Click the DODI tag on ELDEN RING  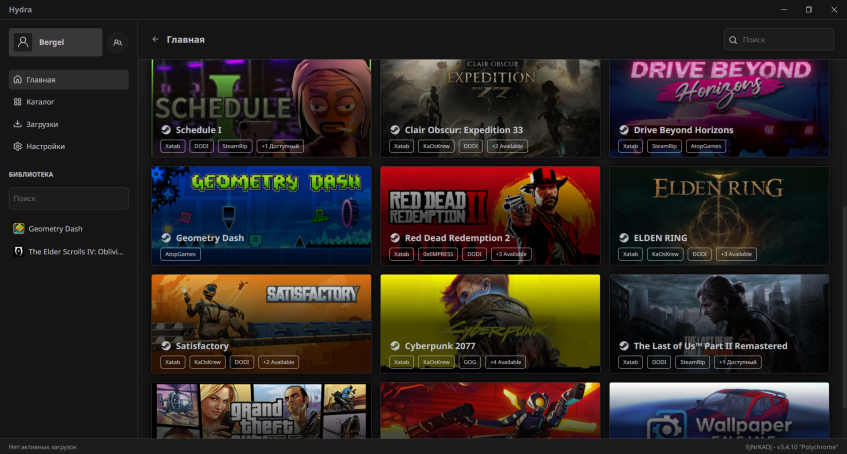(x=700, y=254)
